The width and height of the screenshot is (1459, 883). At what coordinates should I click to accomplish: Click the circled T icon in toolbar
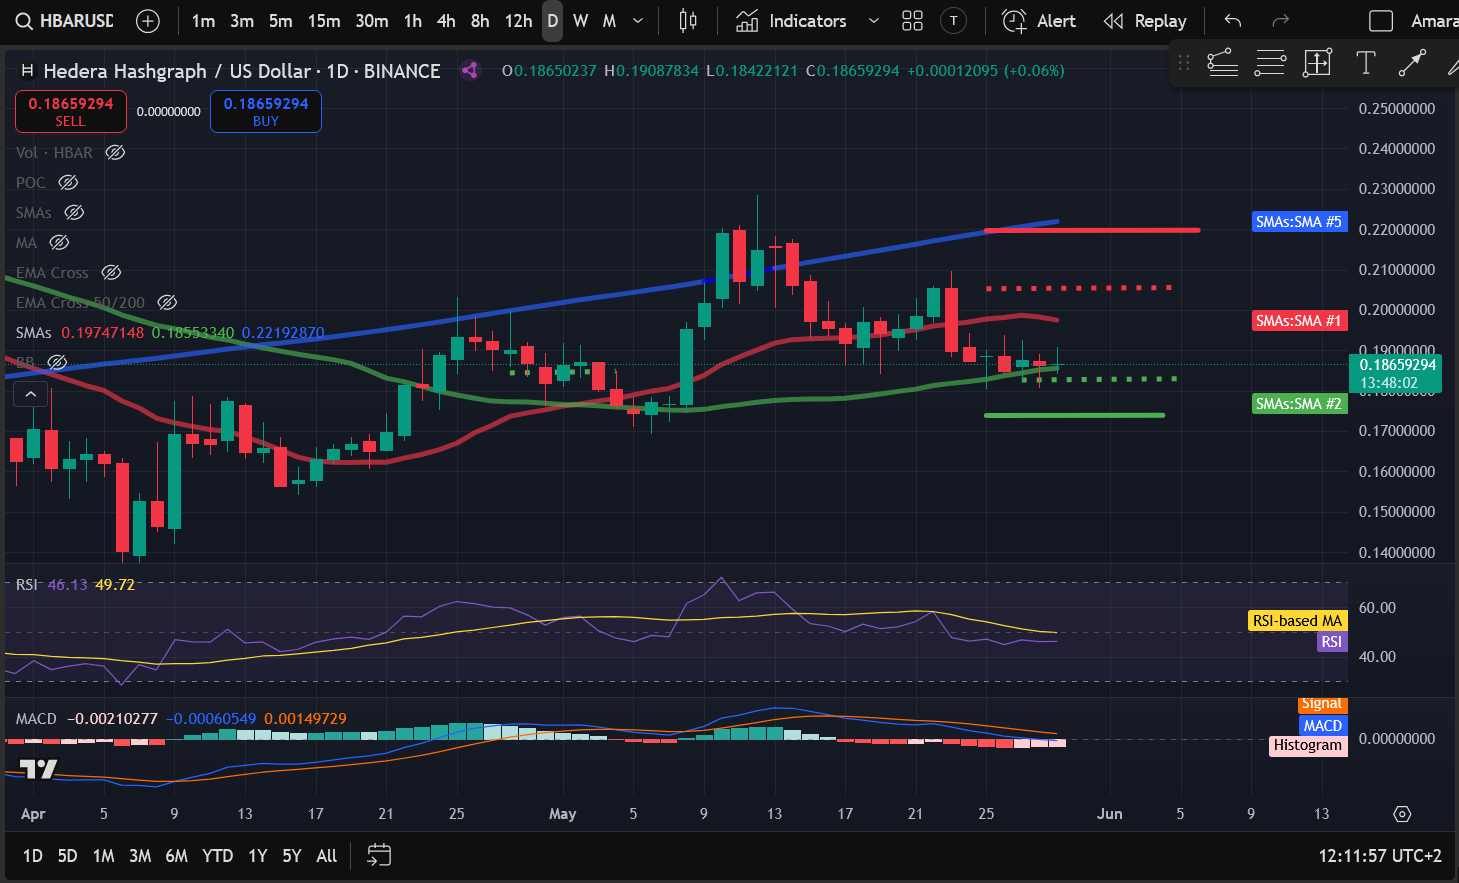pyautogui.click(x=954, y=21)
